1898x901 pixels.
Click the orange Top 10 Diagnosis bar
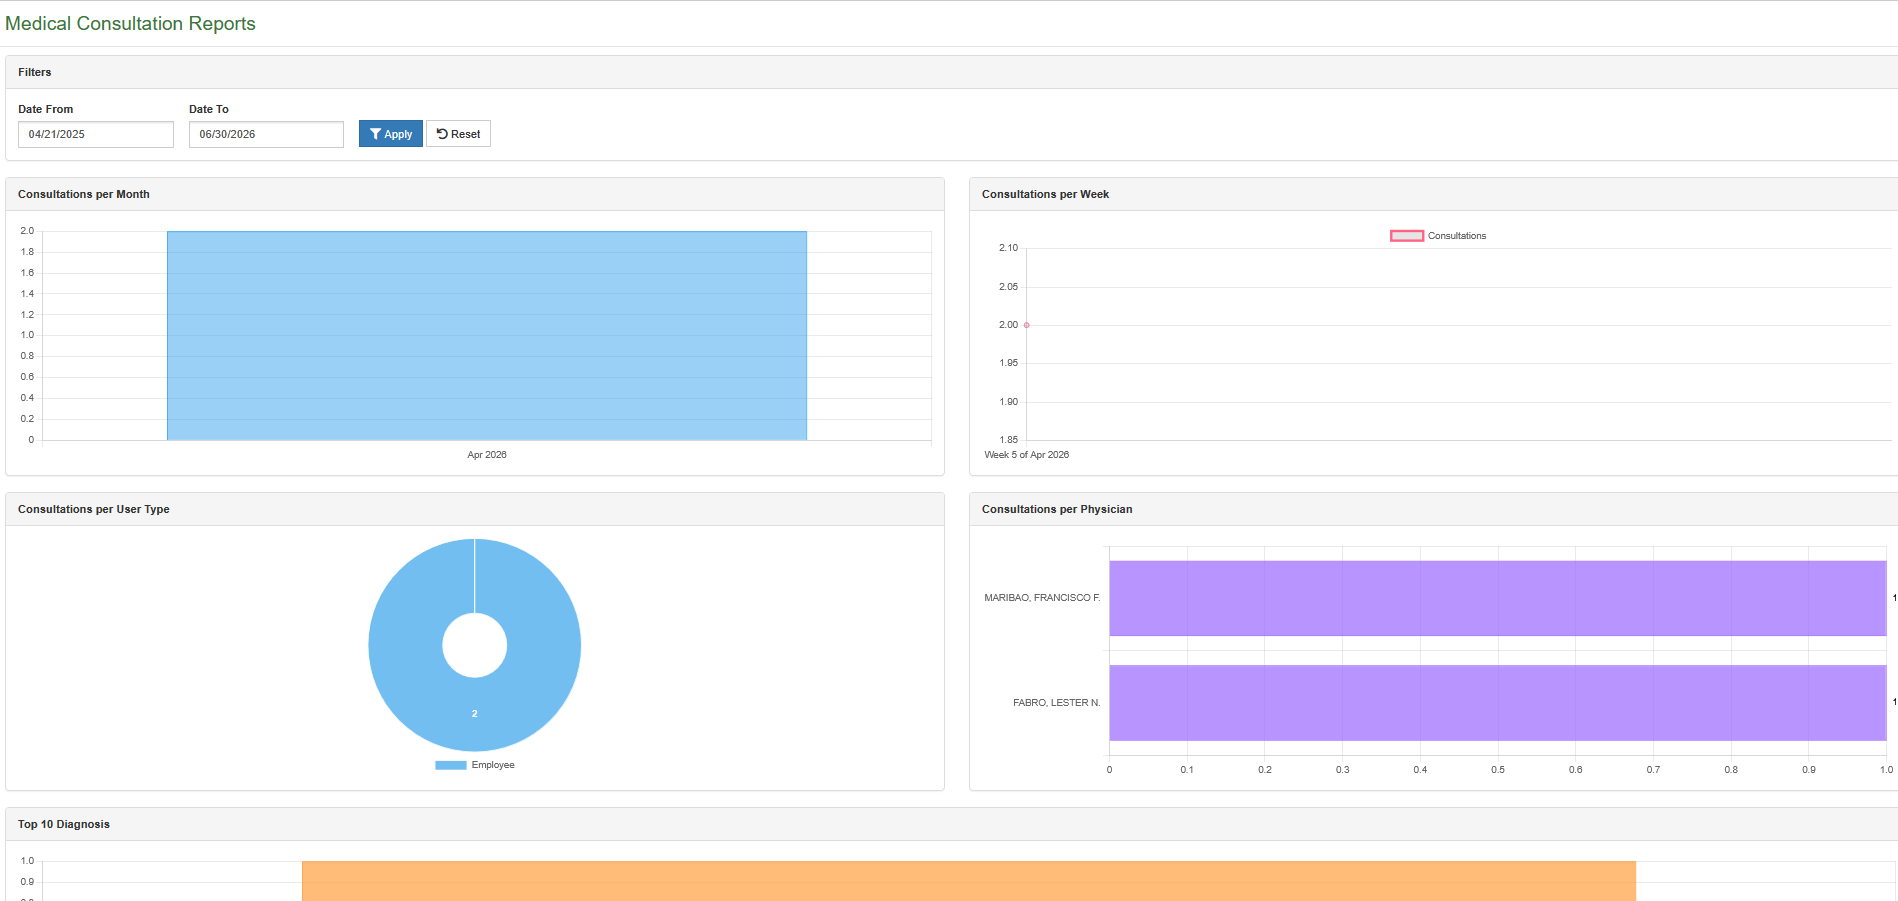(x=969, y=881)
